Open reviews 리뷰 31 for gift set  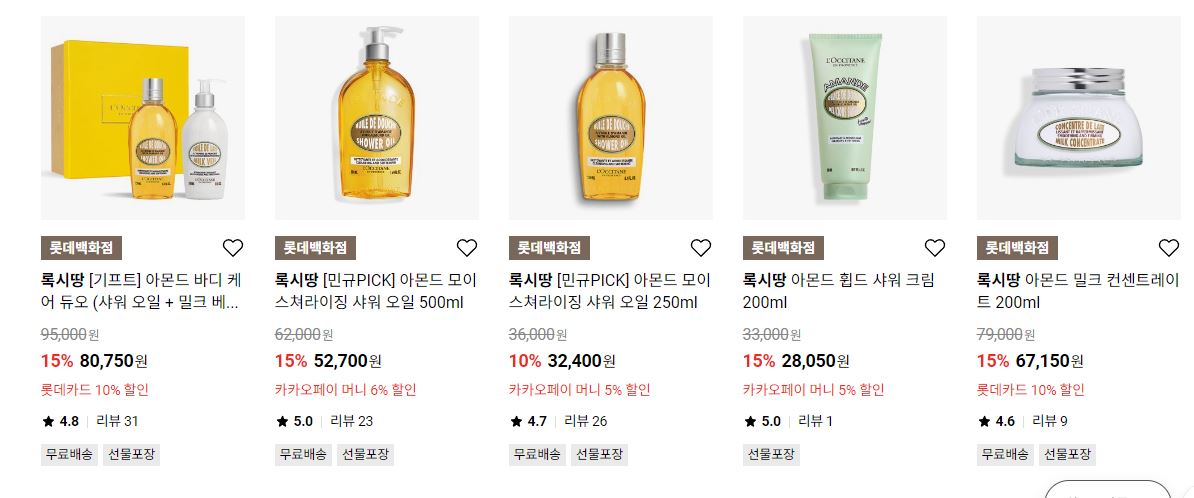[x=117, y=421]
